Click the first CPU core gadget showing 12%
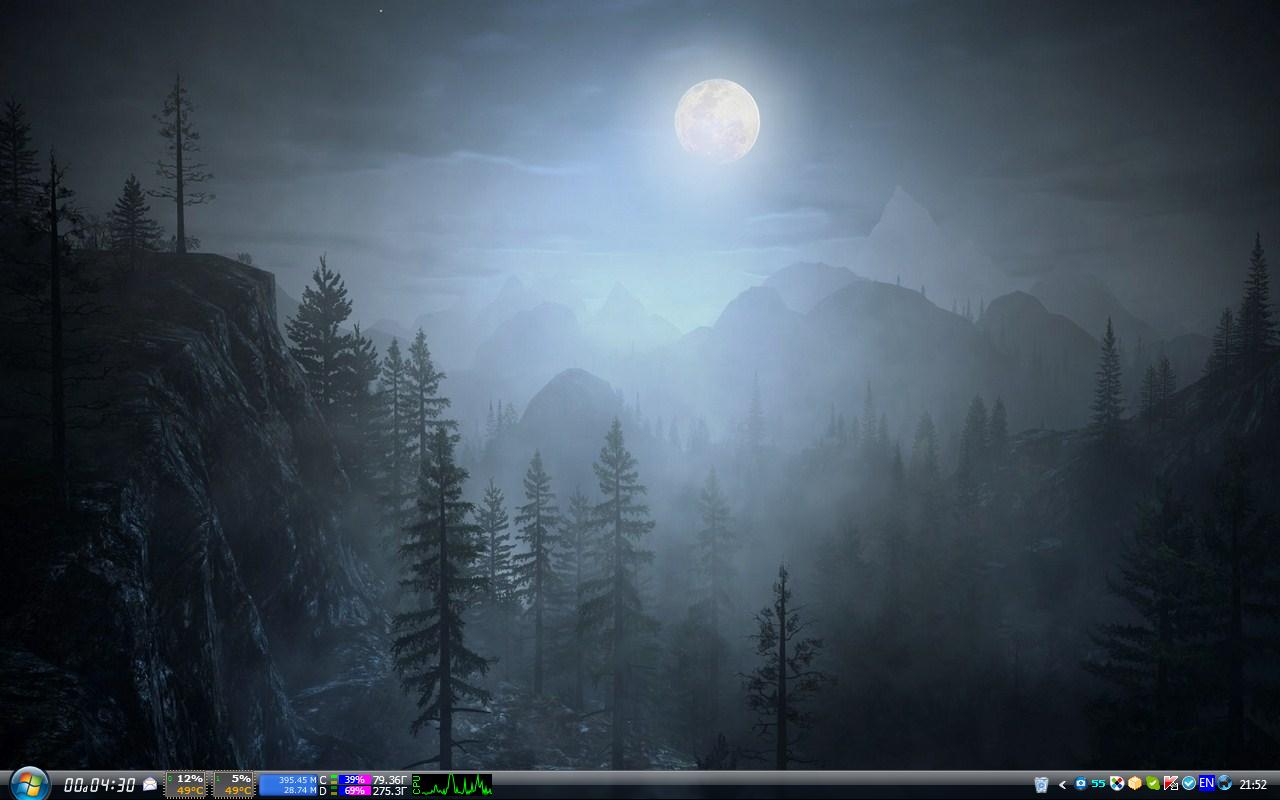The height and width of the screenshot is (800, 1280). click(186, 784)
